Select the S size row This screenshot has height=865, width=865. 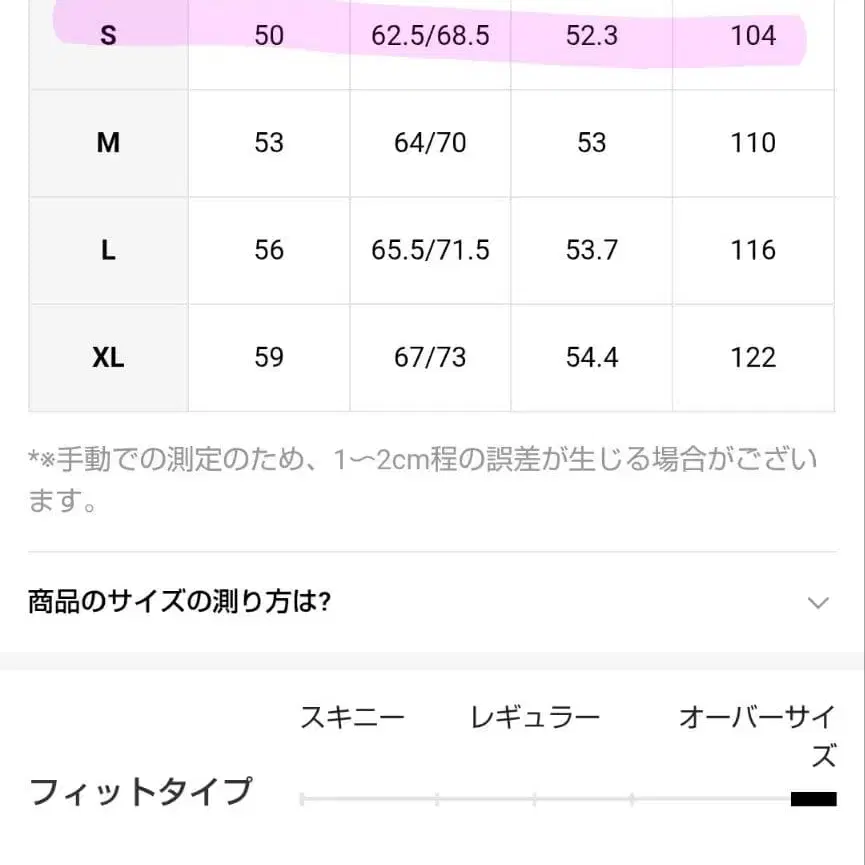coord(107,33)
